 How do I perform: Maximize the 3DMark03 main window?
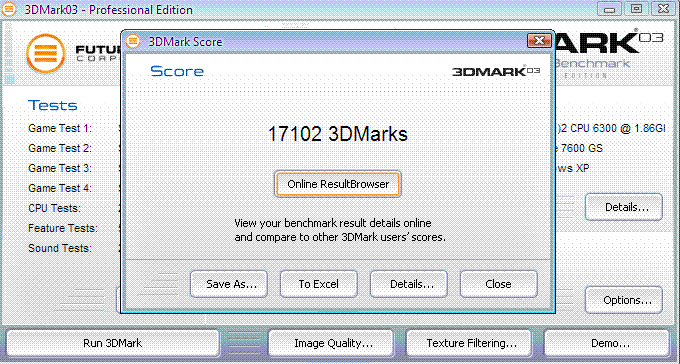(x=636, y=9)
